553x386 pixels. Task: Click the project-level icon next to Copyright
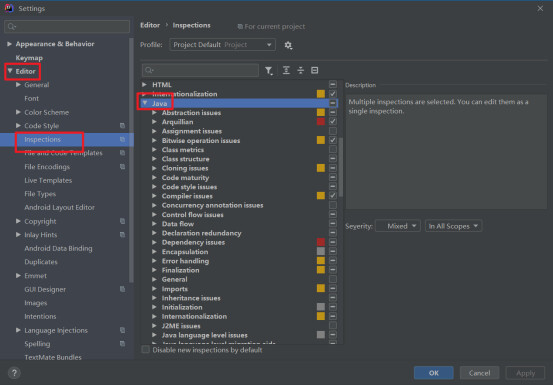pyautogui.click(x=122, y=221)
